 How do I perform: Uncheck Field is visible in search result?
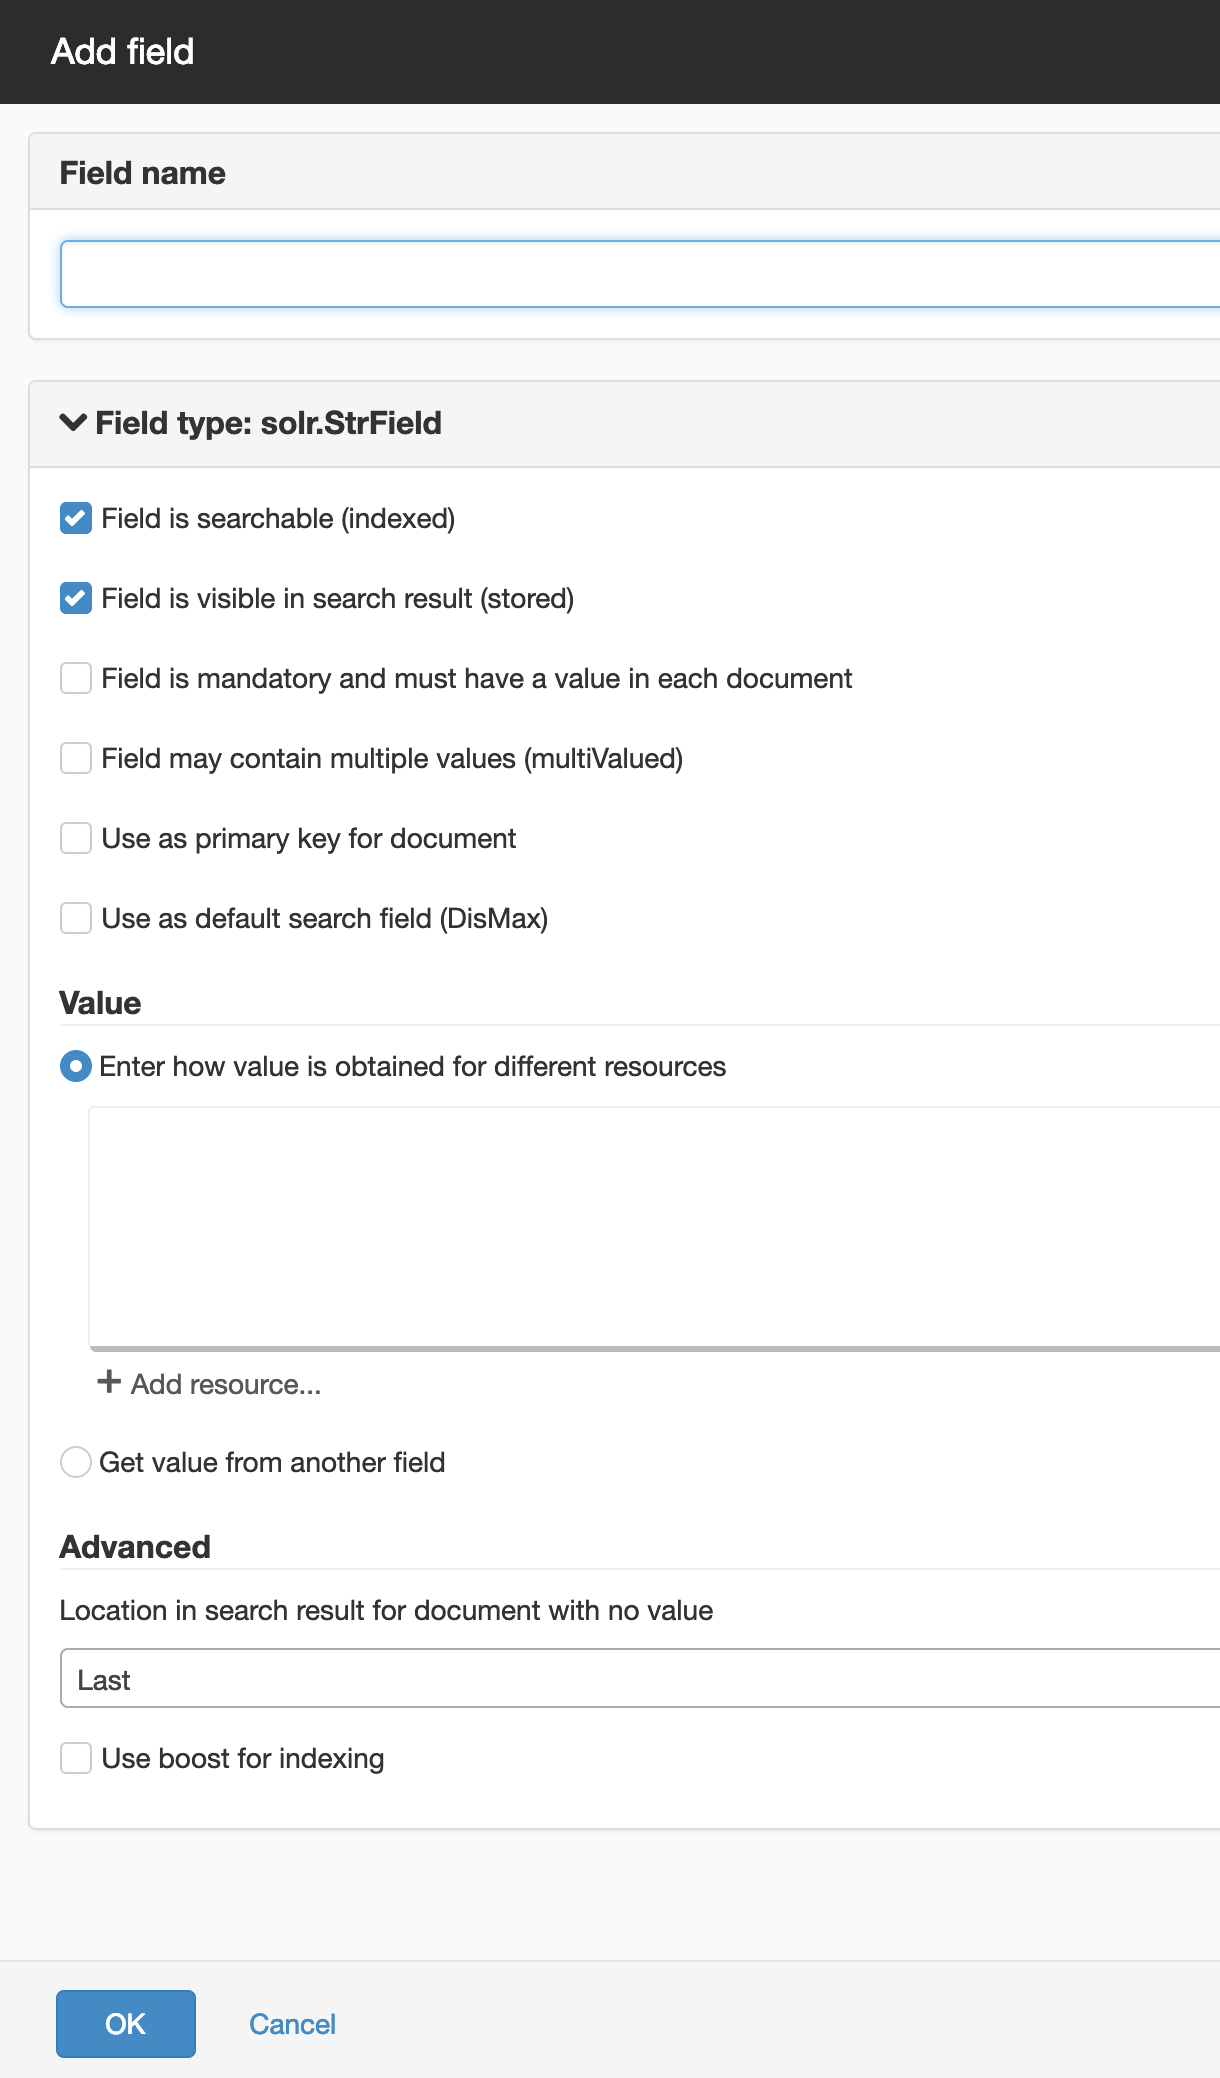click(76, 598)
